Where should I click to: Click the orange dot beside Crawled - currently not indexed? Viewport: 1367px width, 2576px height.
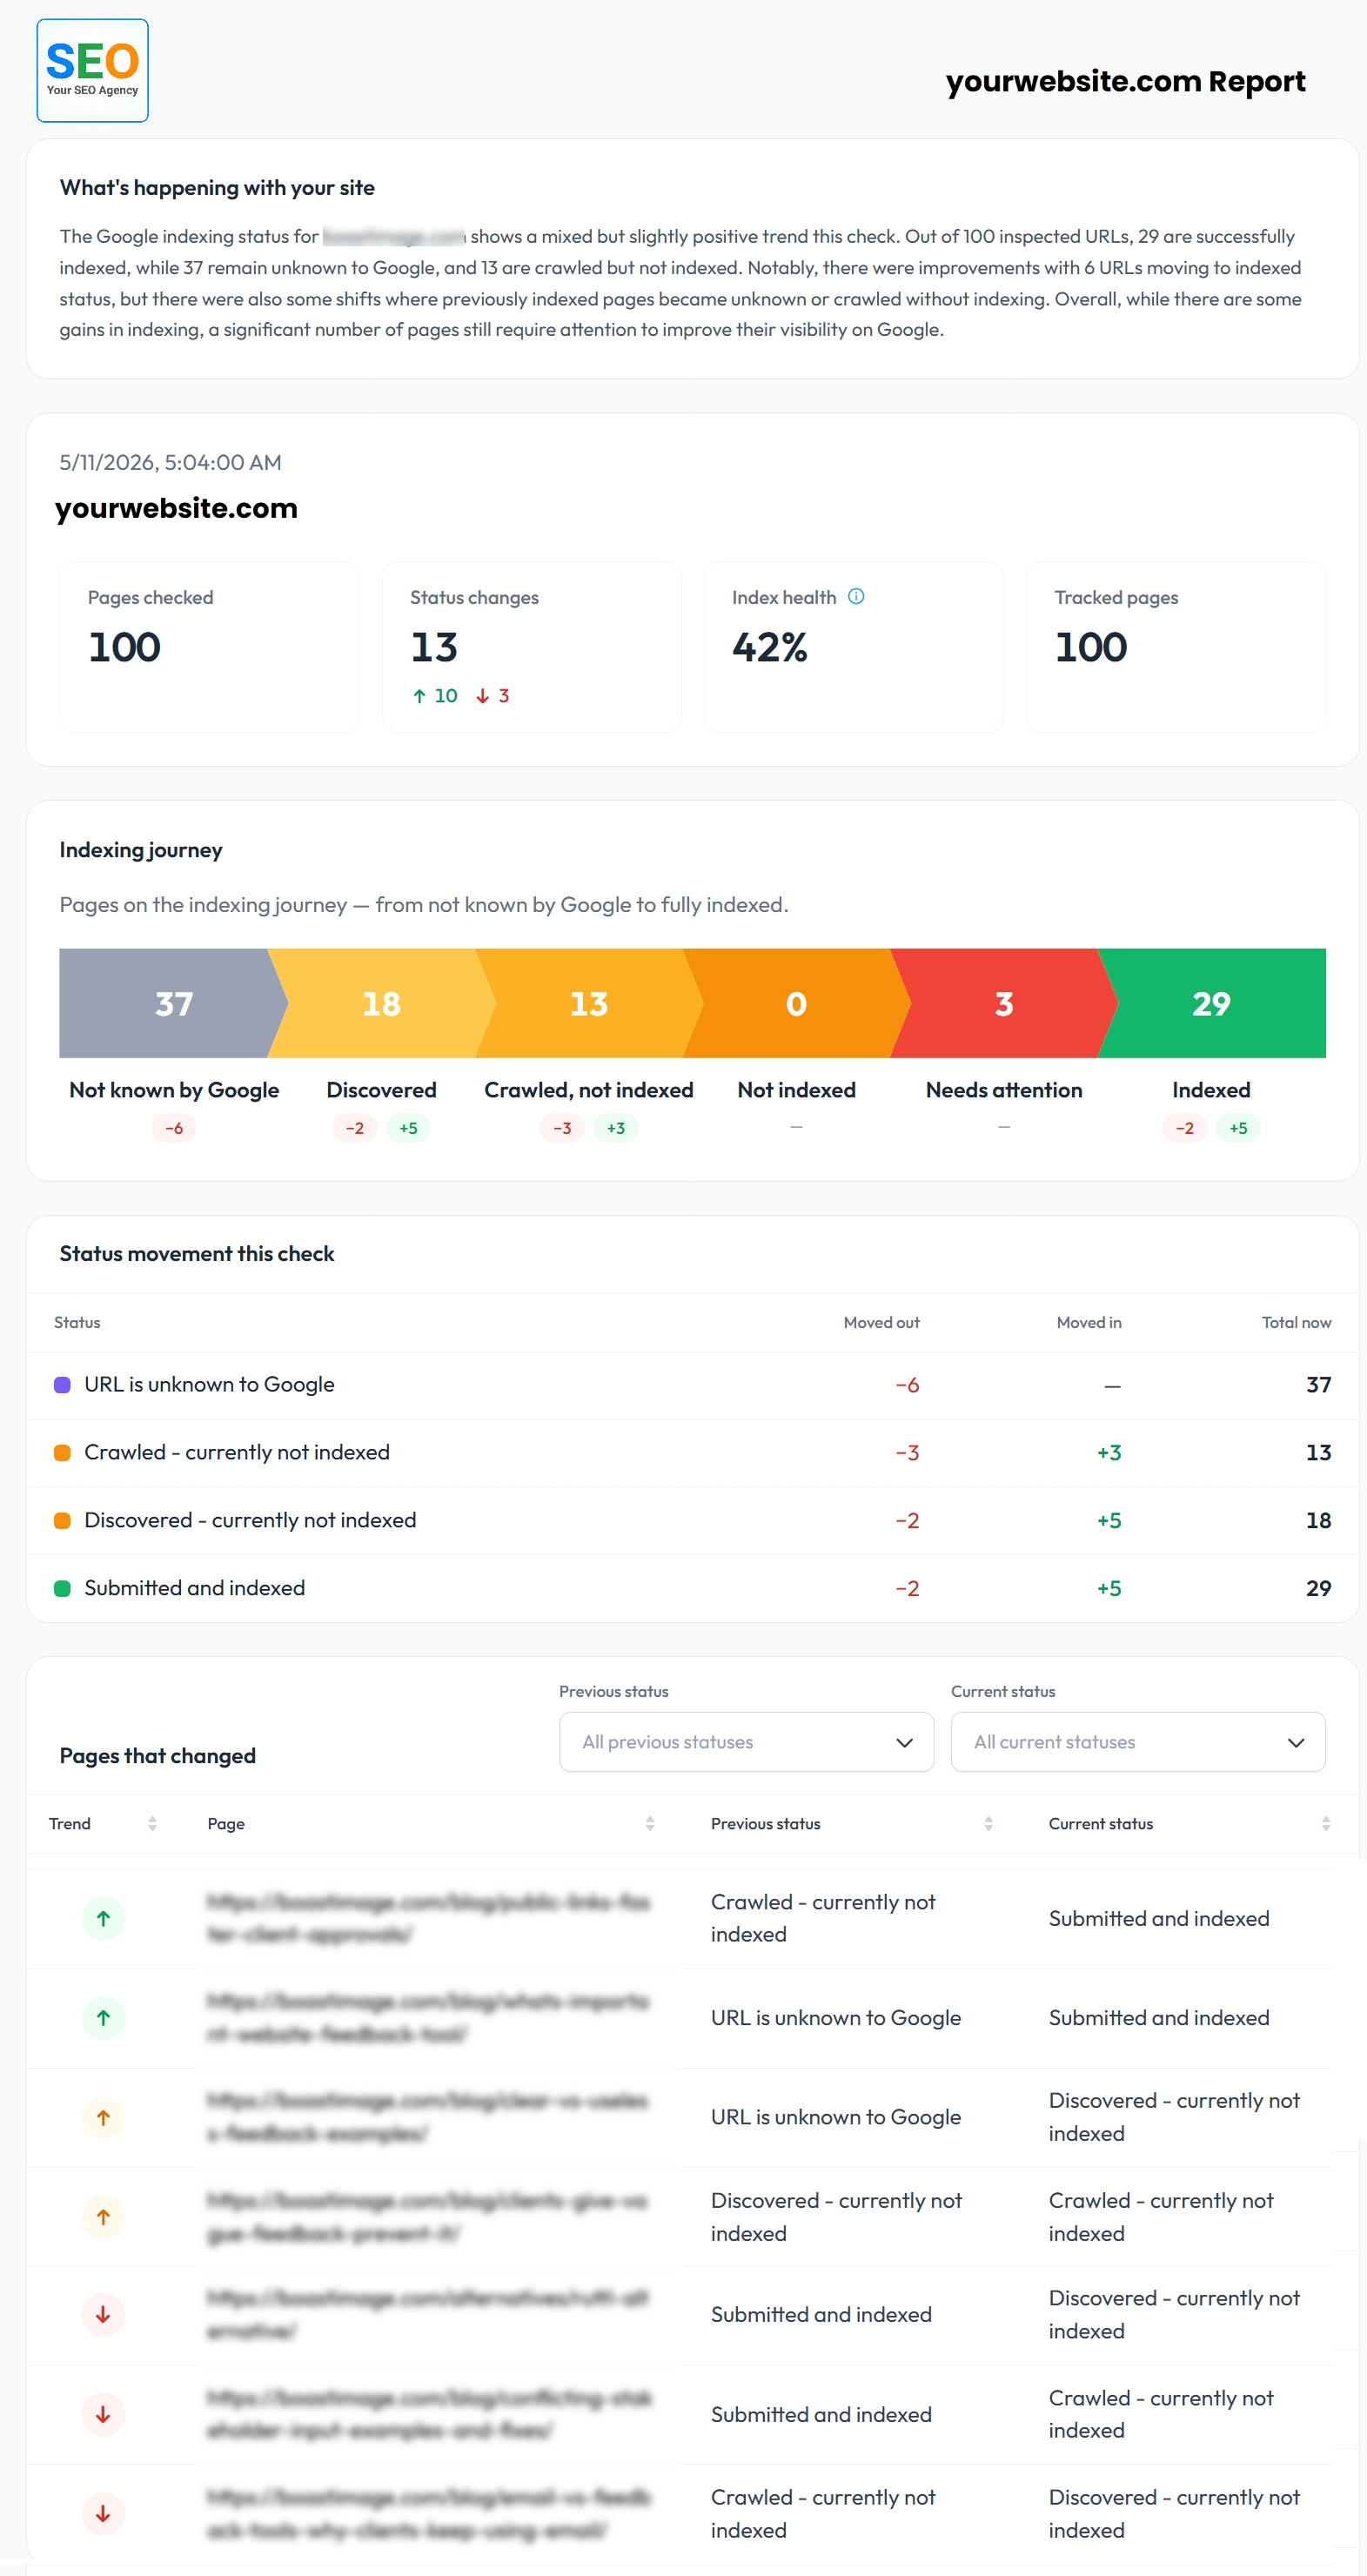(x=62, y=1453)
